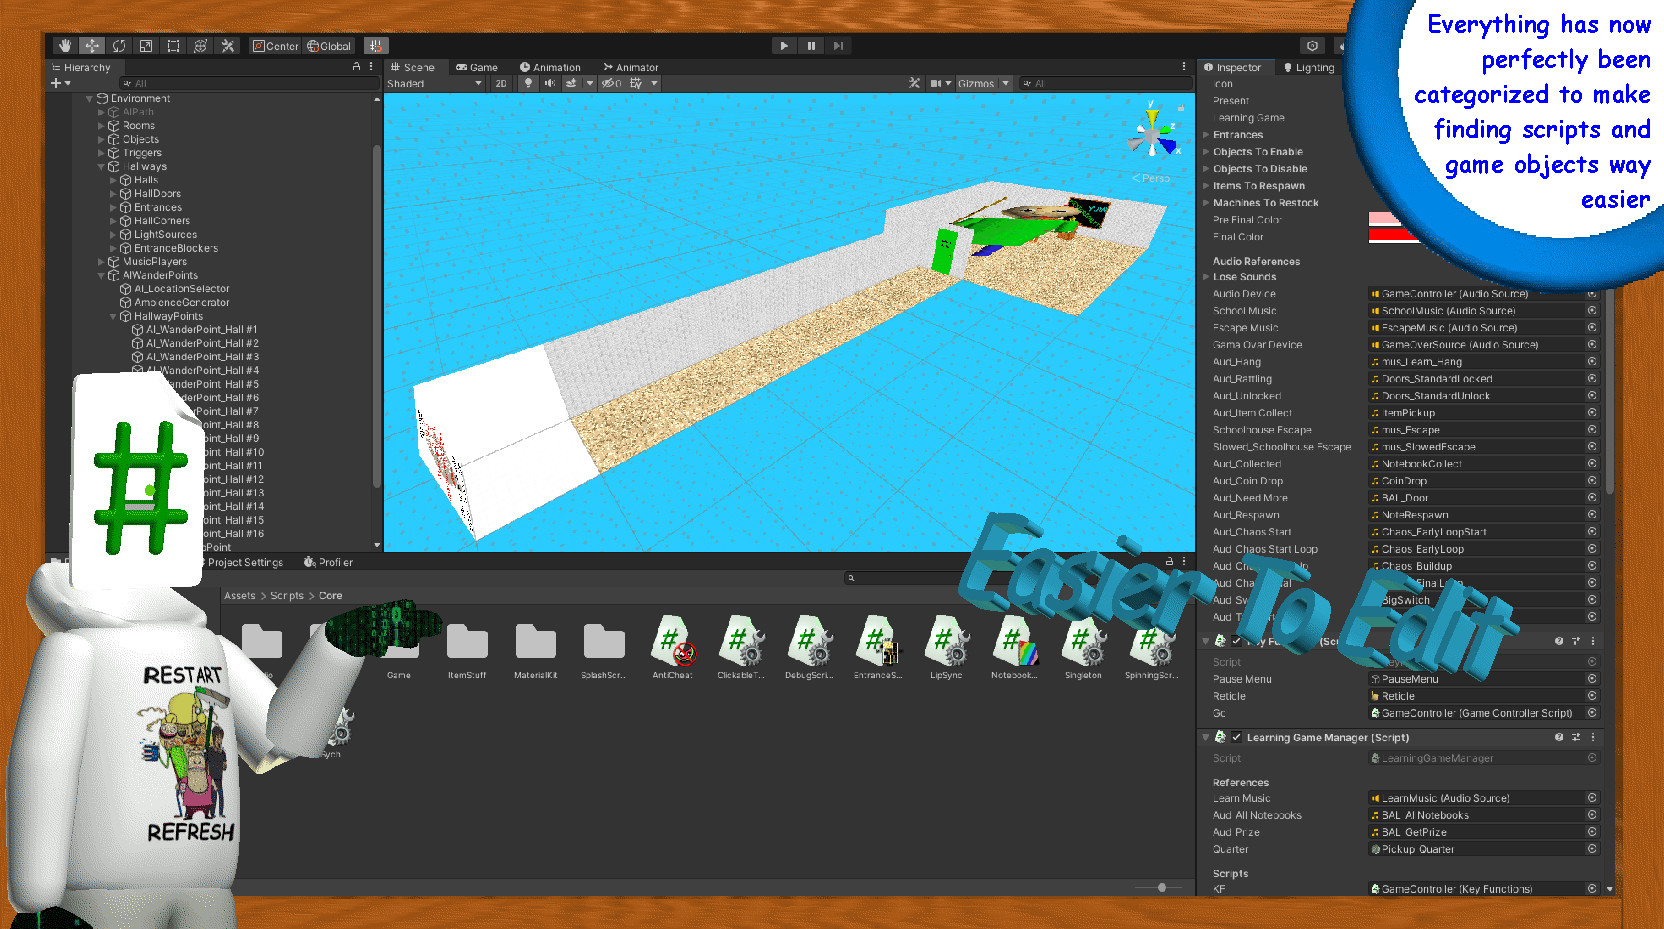Toggle scene audio speaker icon

(x=549, y=84)
